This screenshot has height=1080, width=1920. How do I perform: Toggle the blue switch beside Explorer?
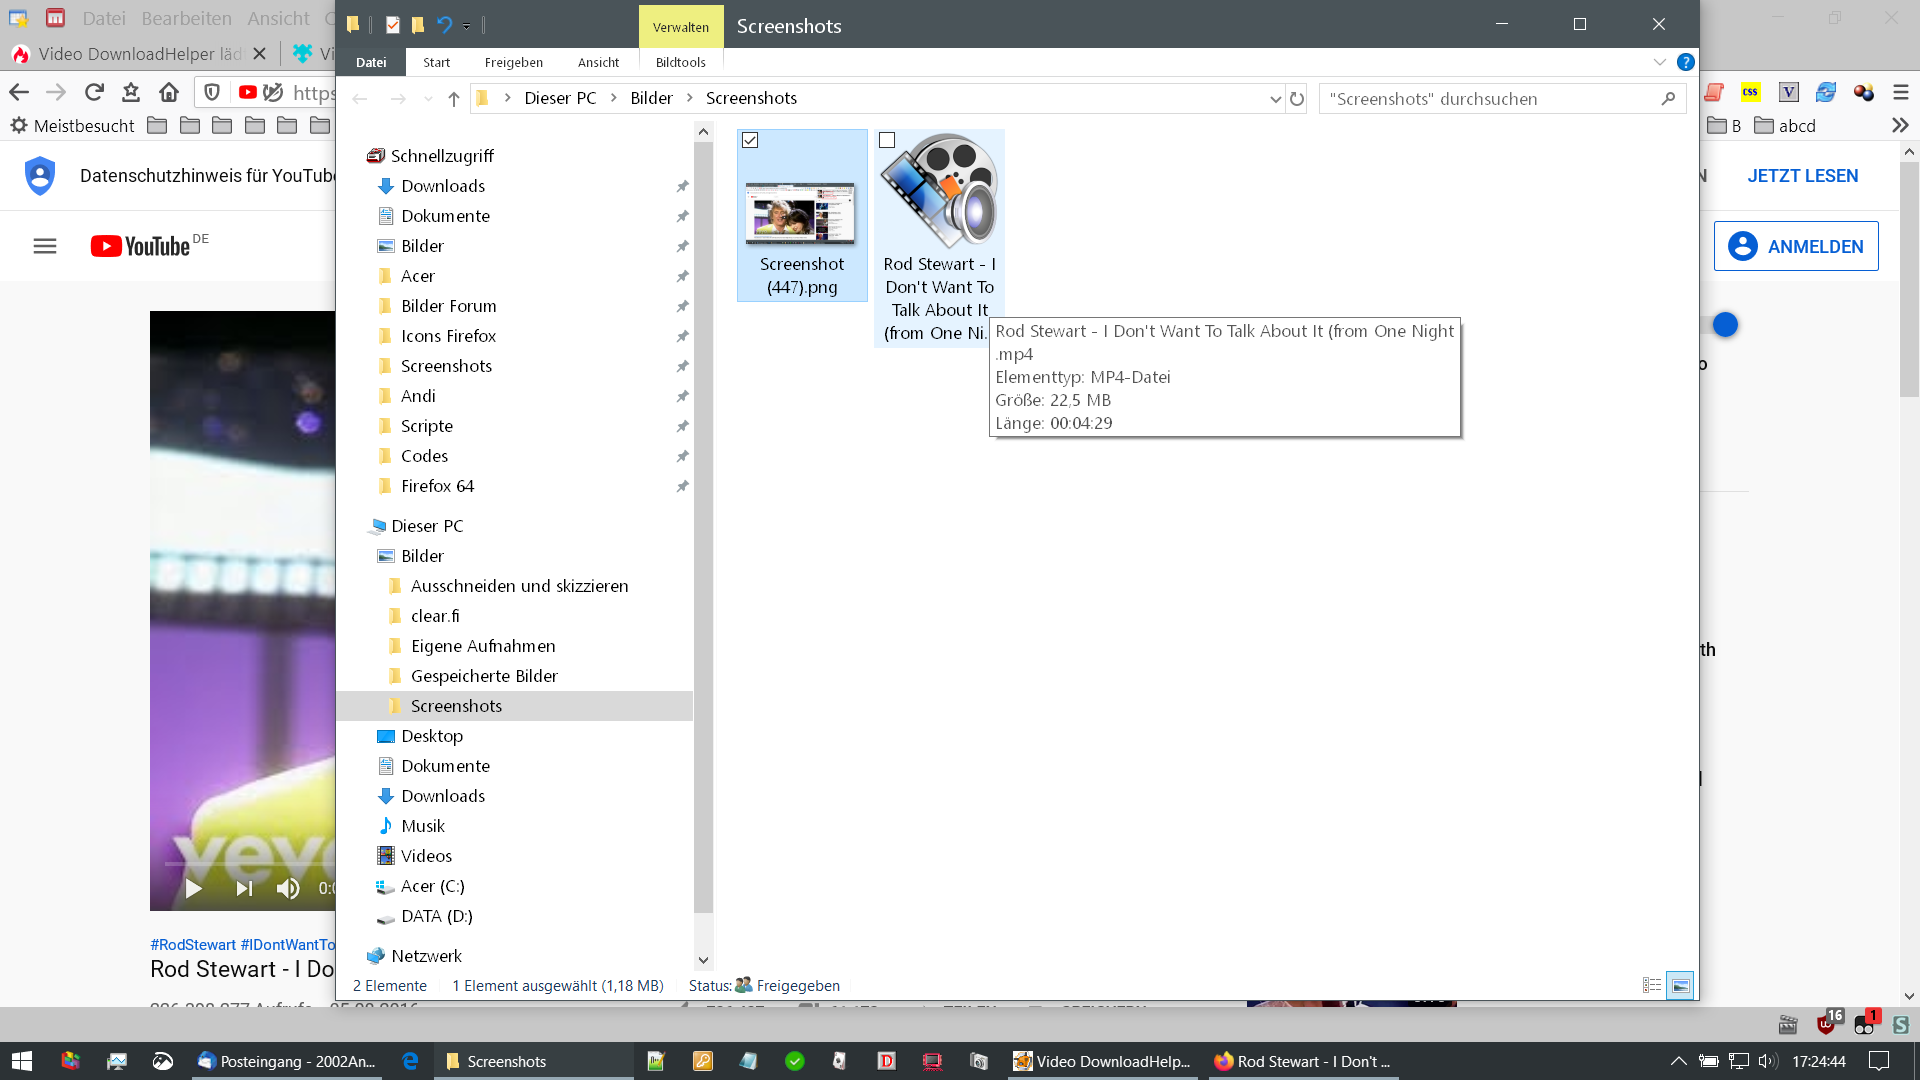tap(1724, 325)
